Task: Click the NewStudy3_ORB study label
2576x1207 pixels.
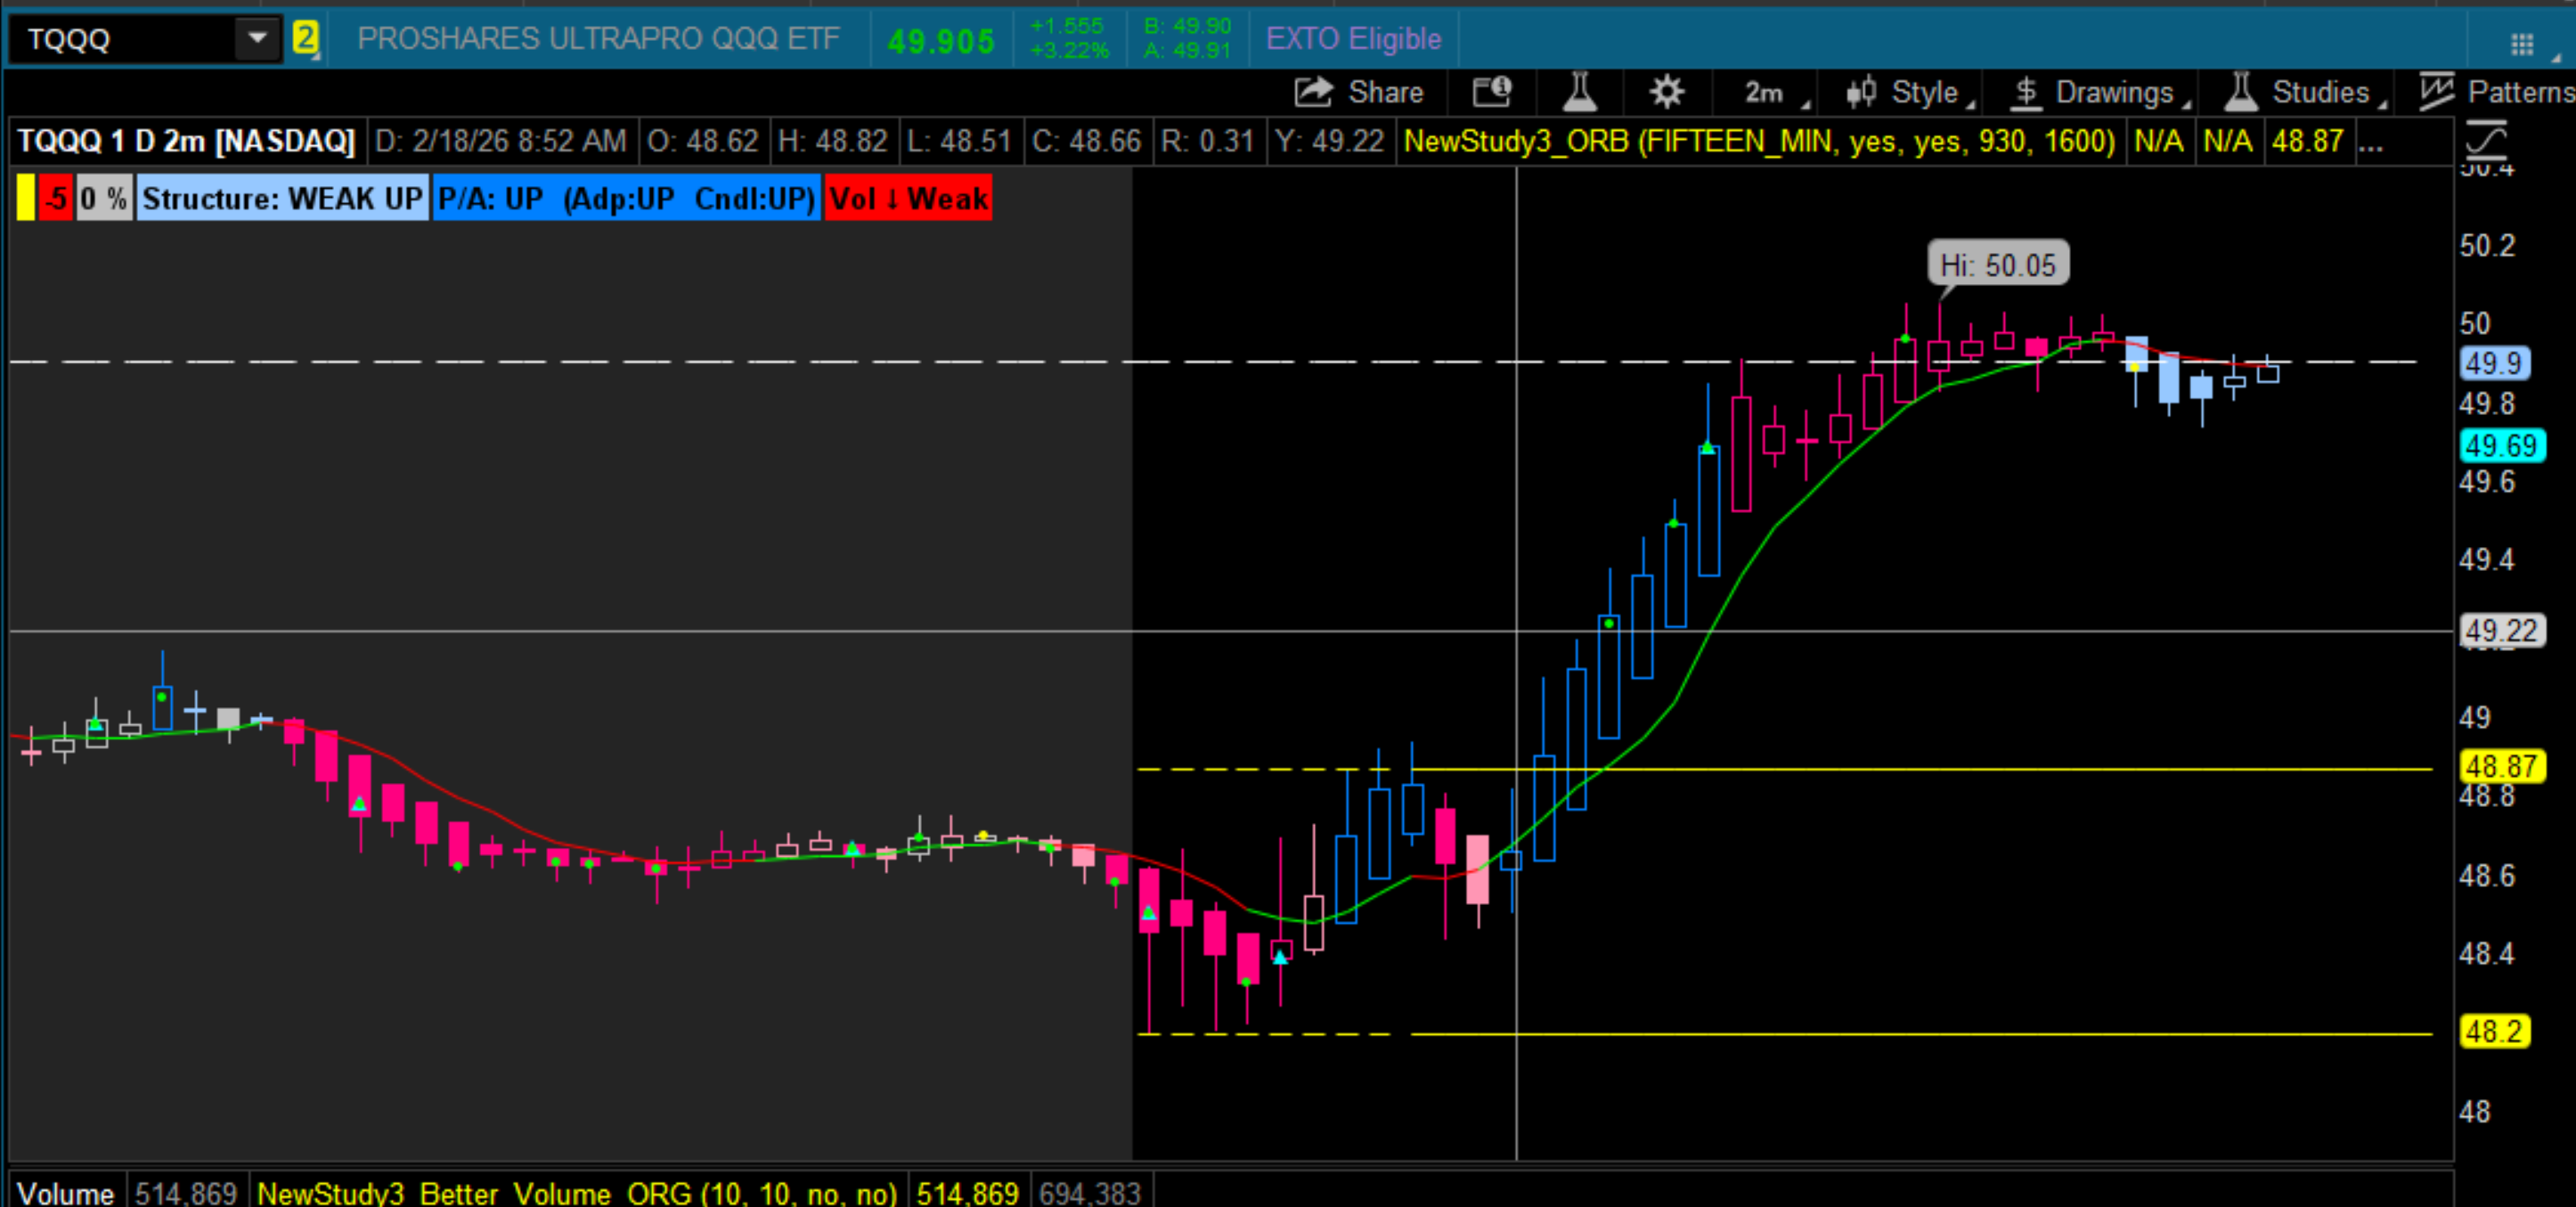Action: coord(1758,141)
